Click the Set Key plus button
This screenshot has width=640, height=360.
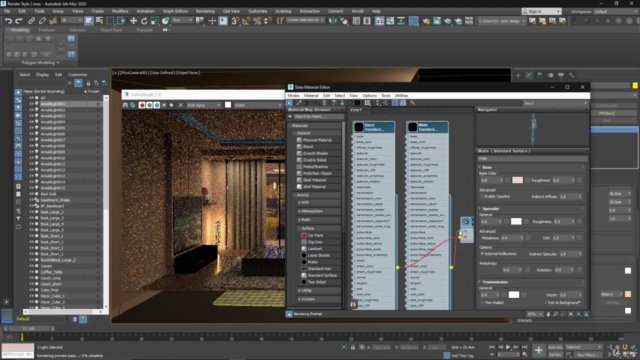click(539, 350)
